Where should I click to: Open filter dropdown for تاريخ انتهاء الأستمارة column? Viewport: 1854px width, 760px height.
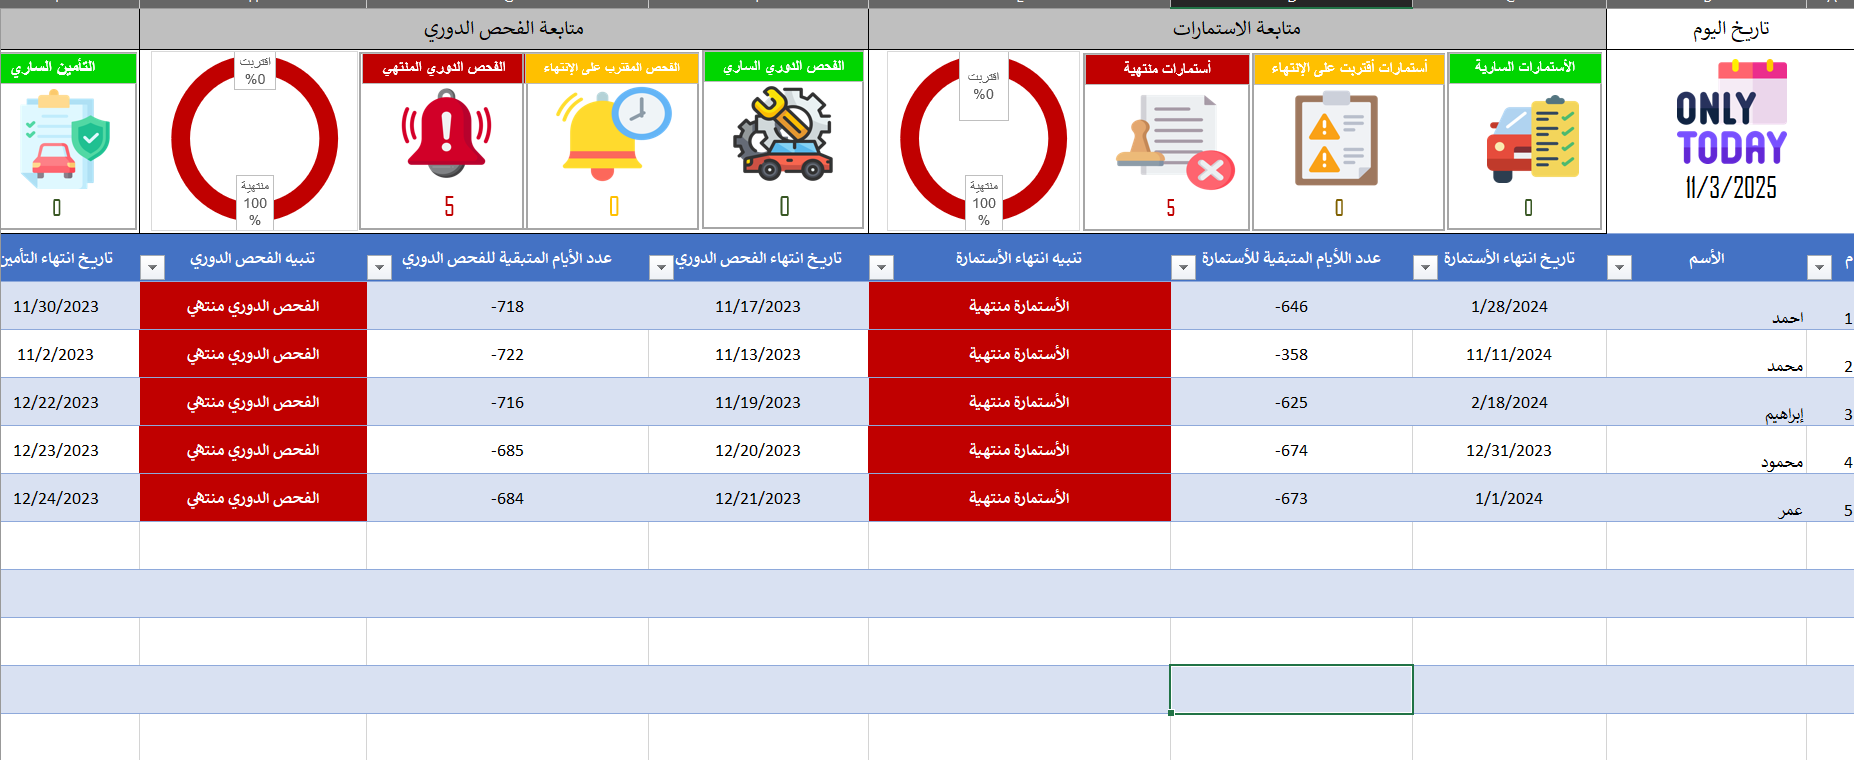pyautogui.click(x=1425, y=267)
